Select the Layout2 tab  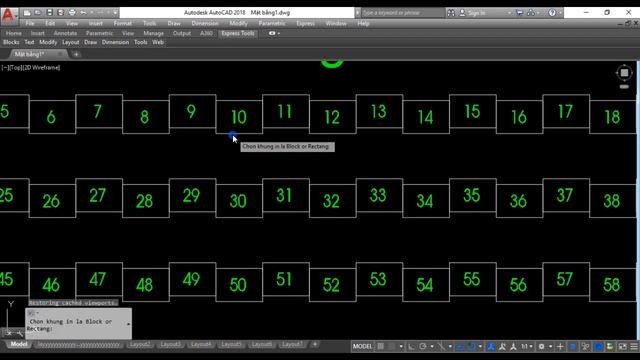point(140,344)
